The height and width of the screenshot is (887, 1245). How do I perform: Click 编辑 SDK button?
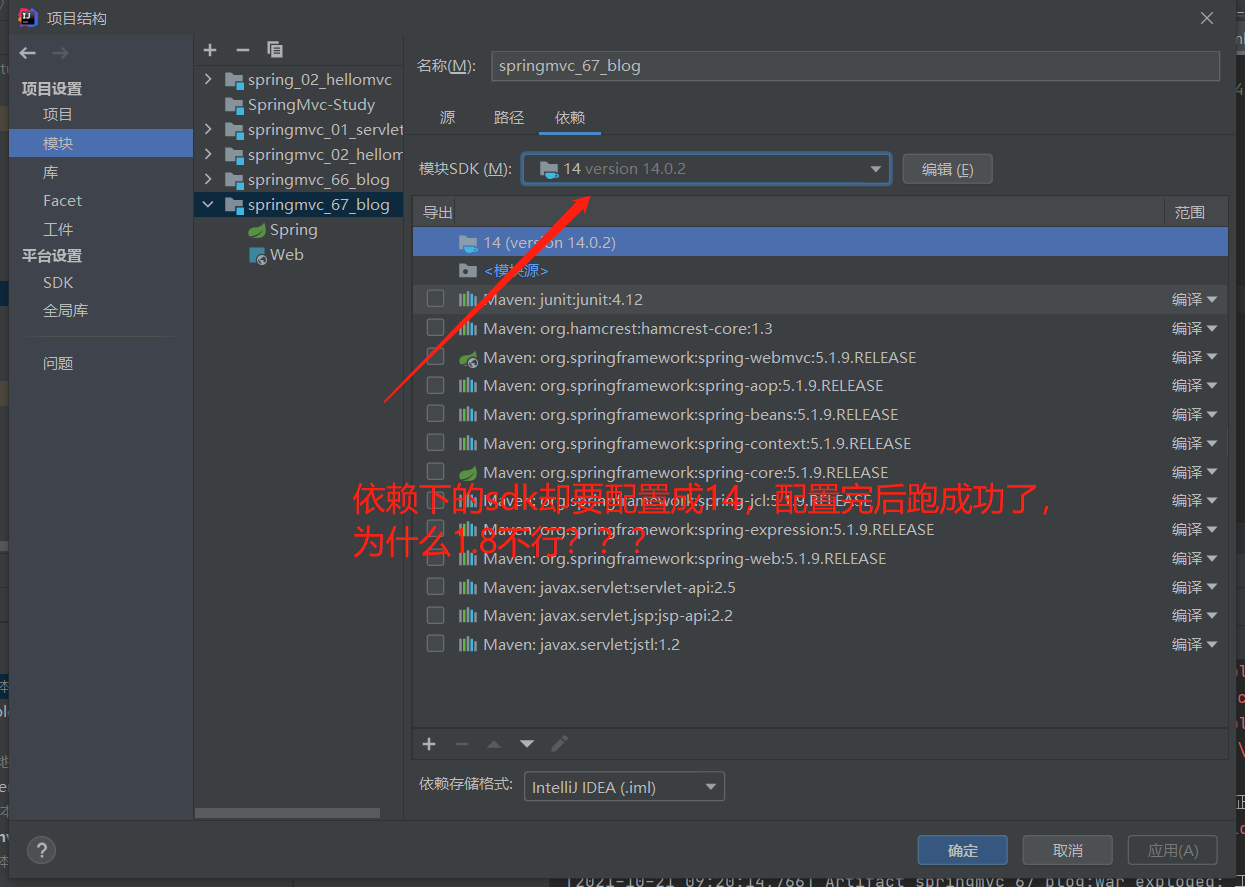coord(947,169)
